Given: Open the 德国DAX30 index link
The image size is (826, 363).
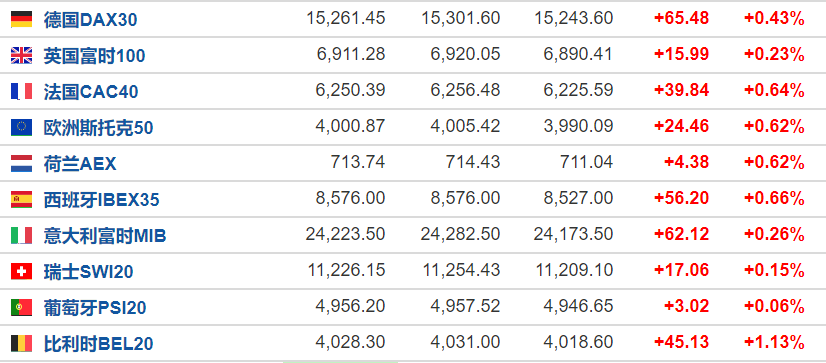Looking at the screenshot, I should (91, 20).
